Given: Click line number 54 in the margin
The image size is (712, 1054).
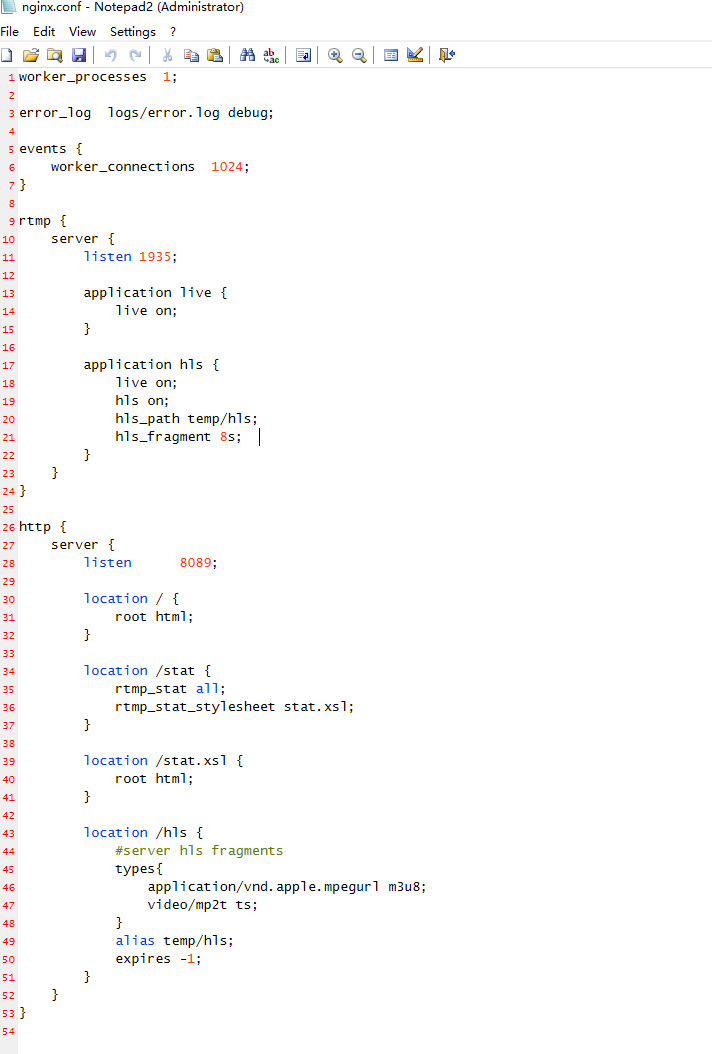Looking at the screenshot, I should 8,1031.
